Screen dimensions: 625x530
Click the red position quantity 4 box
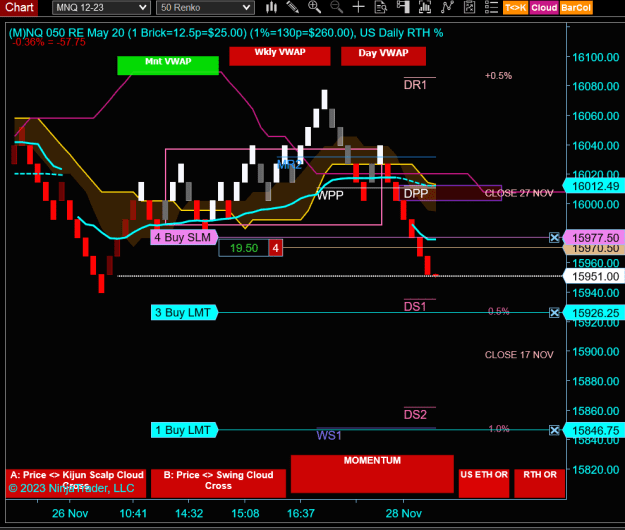pyautogui.click(x=275, y=248)
